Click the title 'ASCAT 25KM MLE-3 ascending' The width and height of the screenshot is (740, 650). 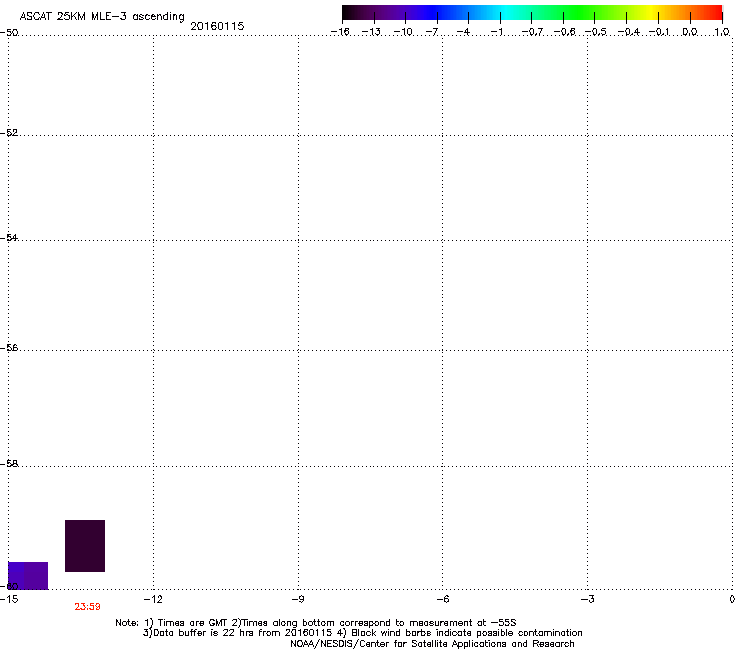coord(102,16)
